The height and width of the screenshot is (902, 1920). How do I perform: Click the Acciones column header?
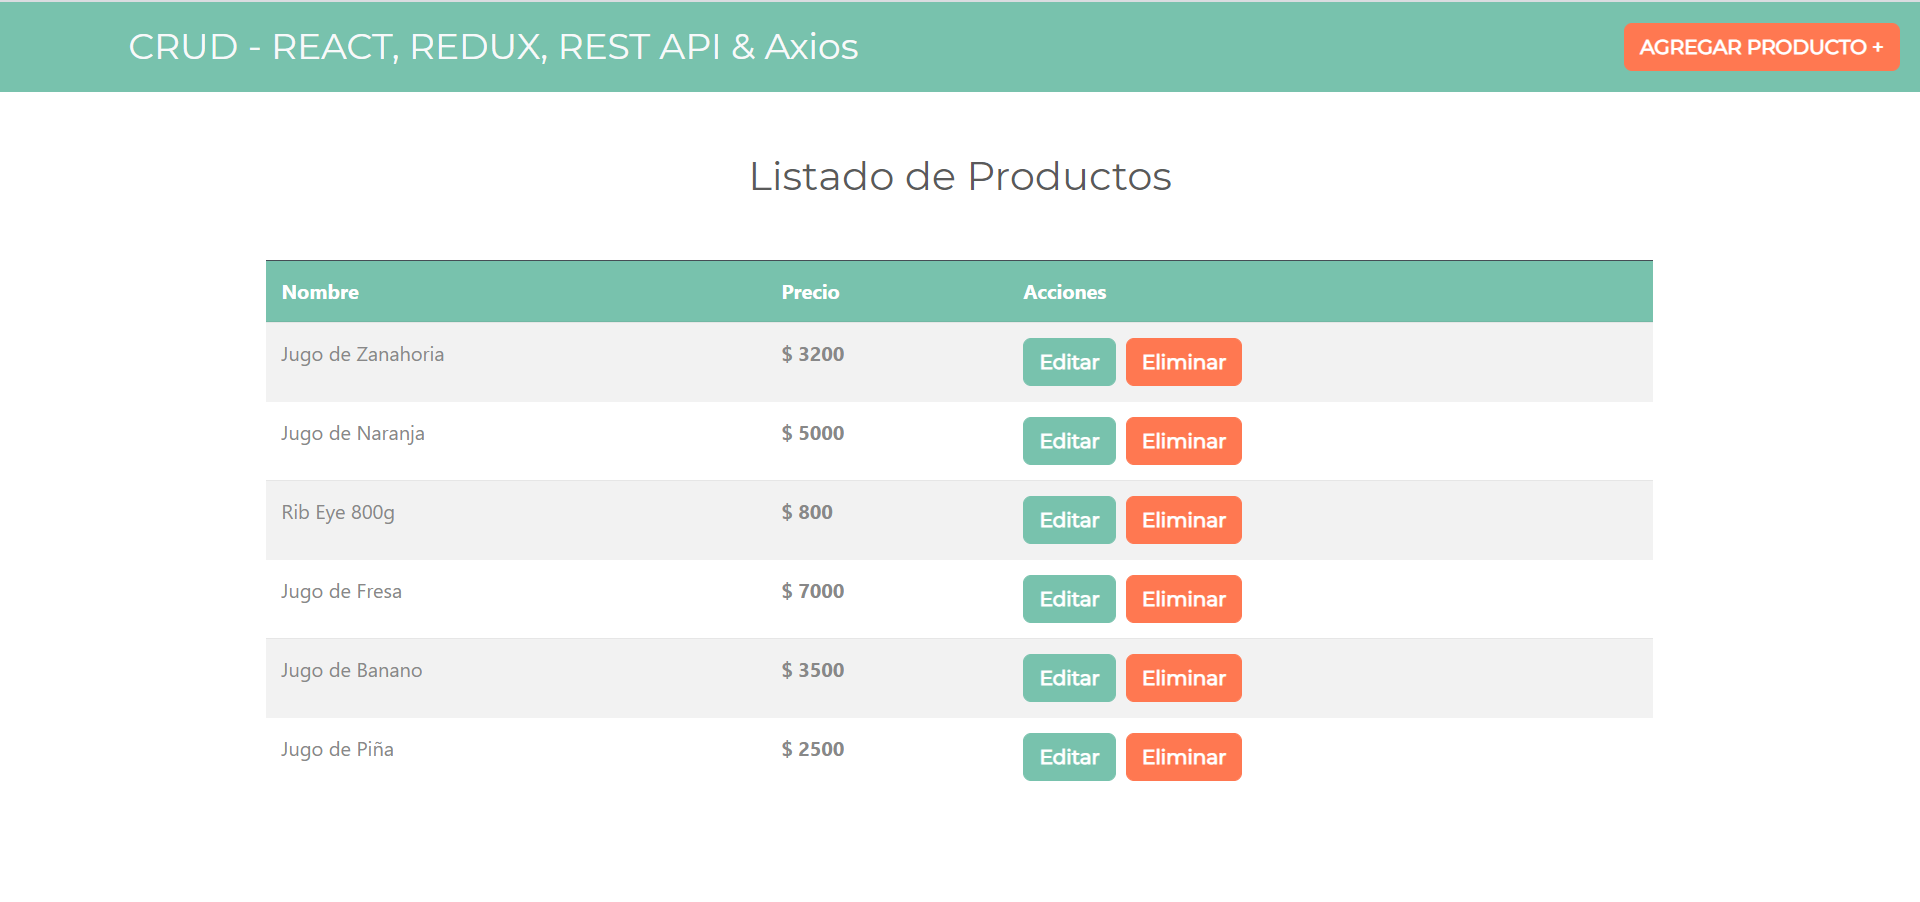point(1065,292)
